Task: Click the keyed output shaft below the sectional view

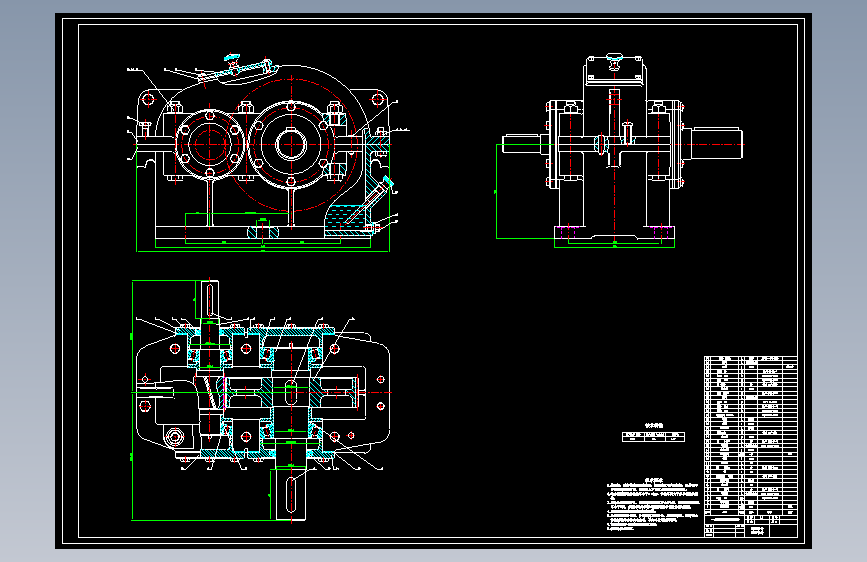Action: coord(291,494)
